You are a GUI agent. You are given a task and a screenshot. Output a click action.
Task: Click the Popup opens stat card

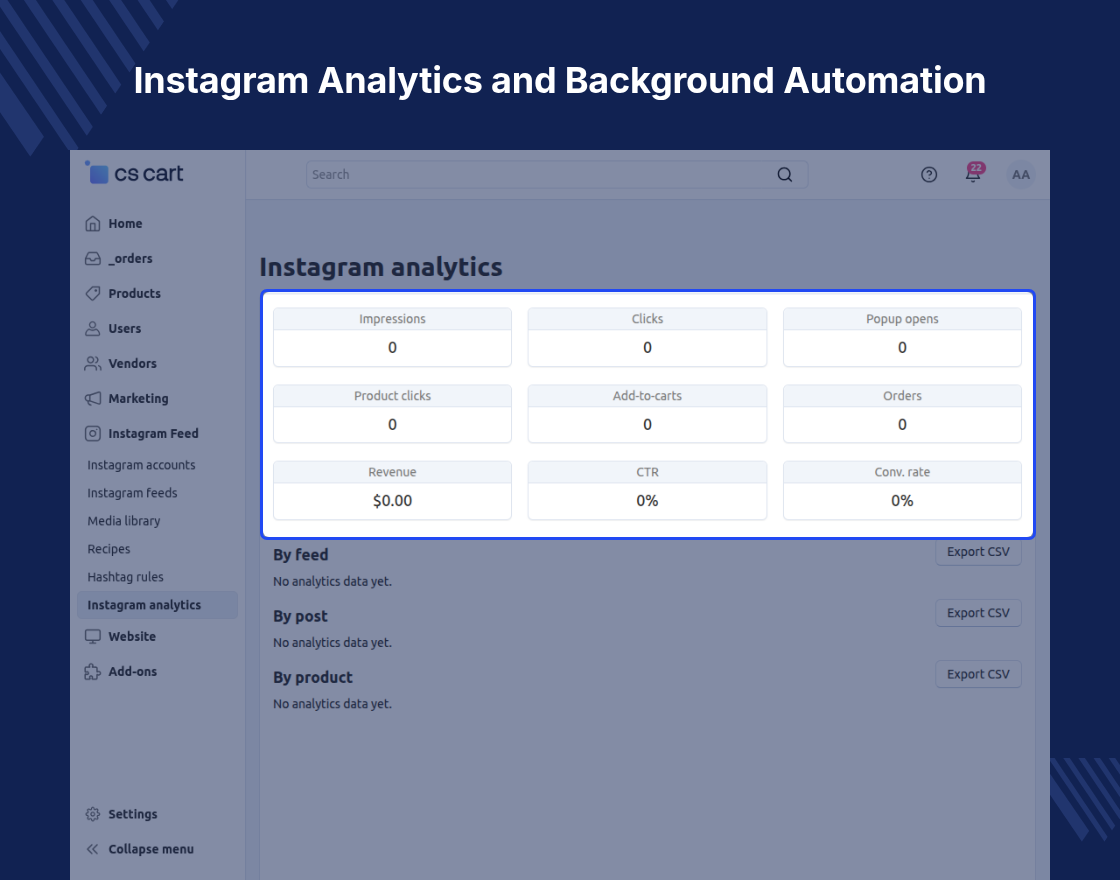click(x=902, y=337)
